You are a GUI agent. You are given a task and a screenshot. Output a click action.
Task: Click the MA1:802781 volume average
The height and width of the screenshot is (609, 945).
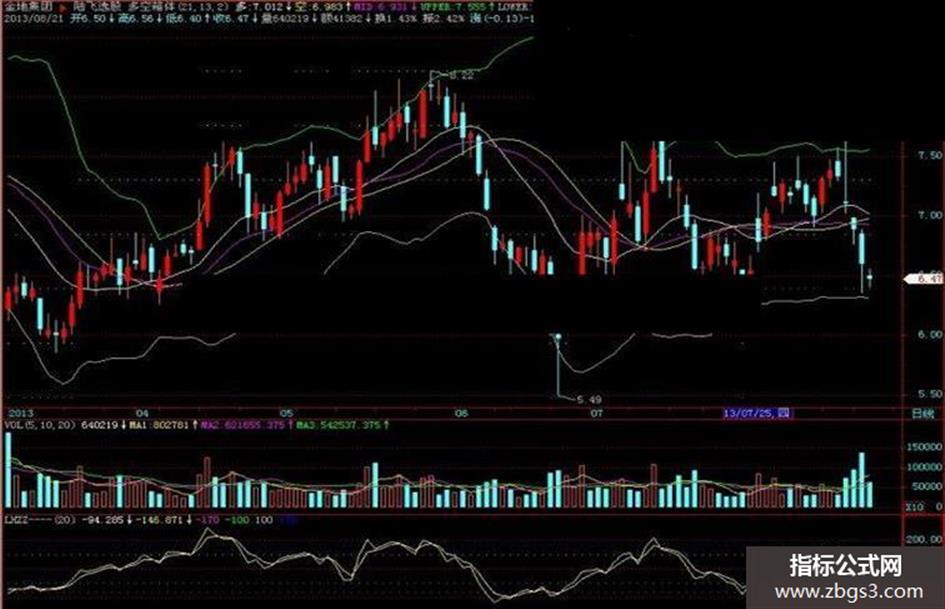161,425
